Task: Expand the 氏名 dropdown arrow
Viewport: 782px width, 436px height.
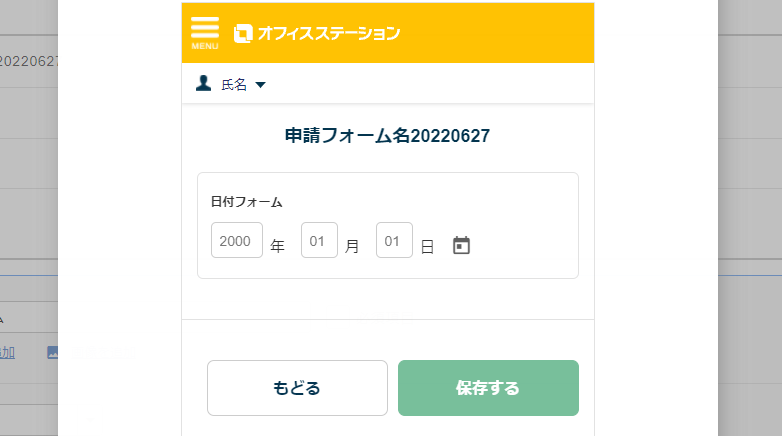Action: (x=260, y=85)
